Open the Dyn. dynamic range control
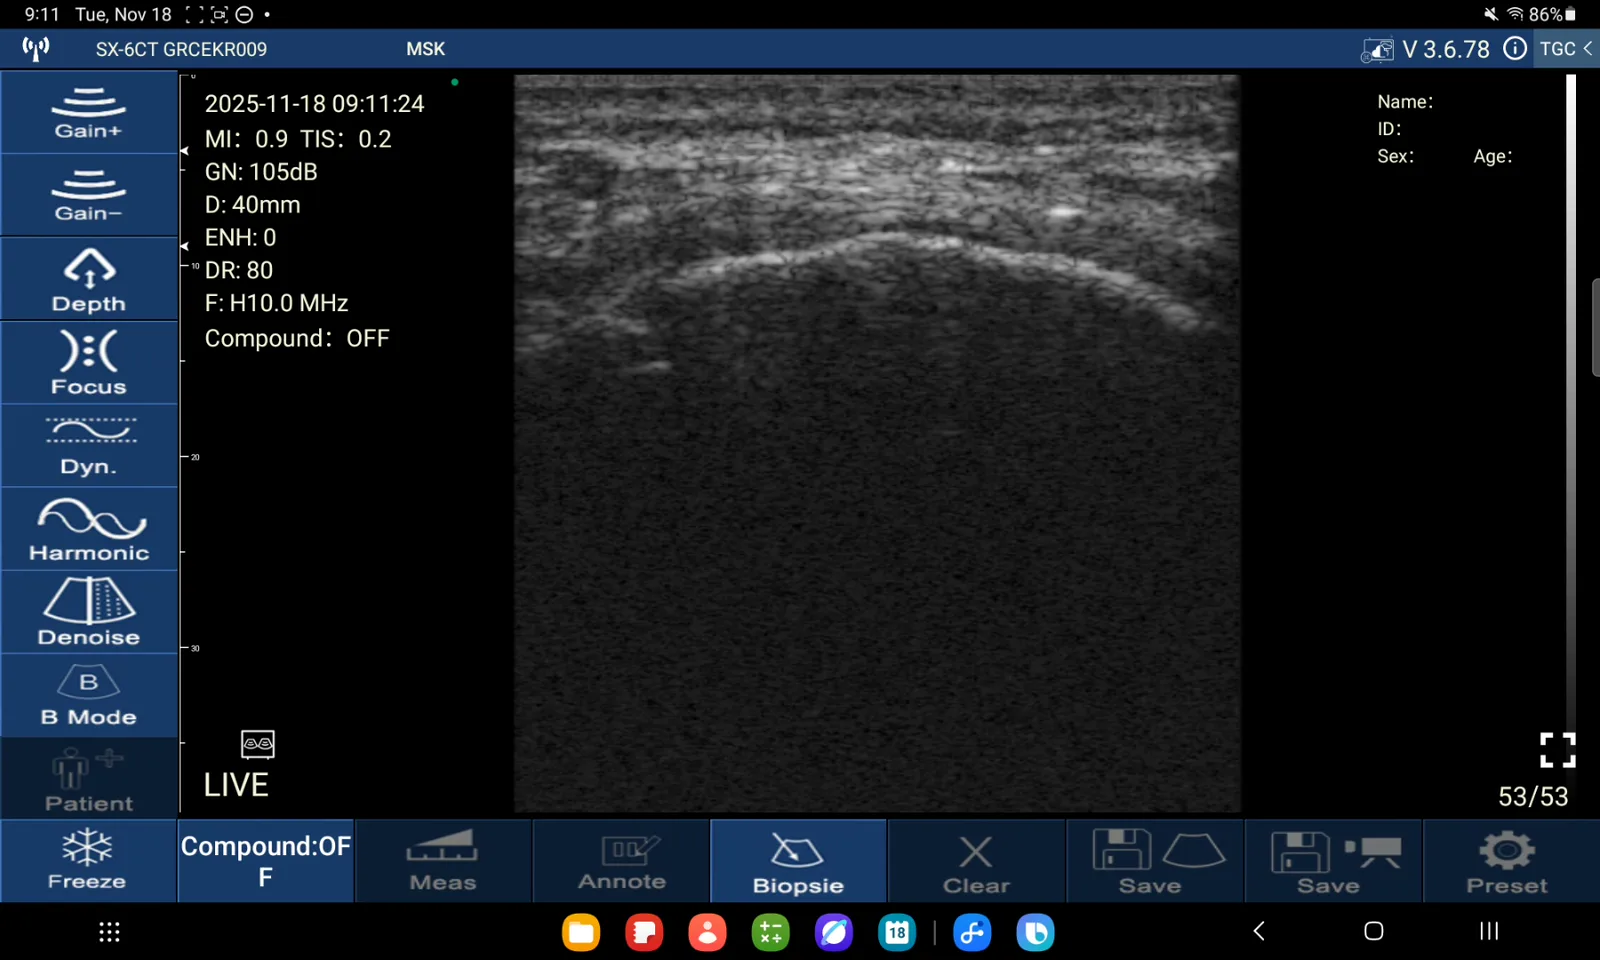 (x=89, y=446)
